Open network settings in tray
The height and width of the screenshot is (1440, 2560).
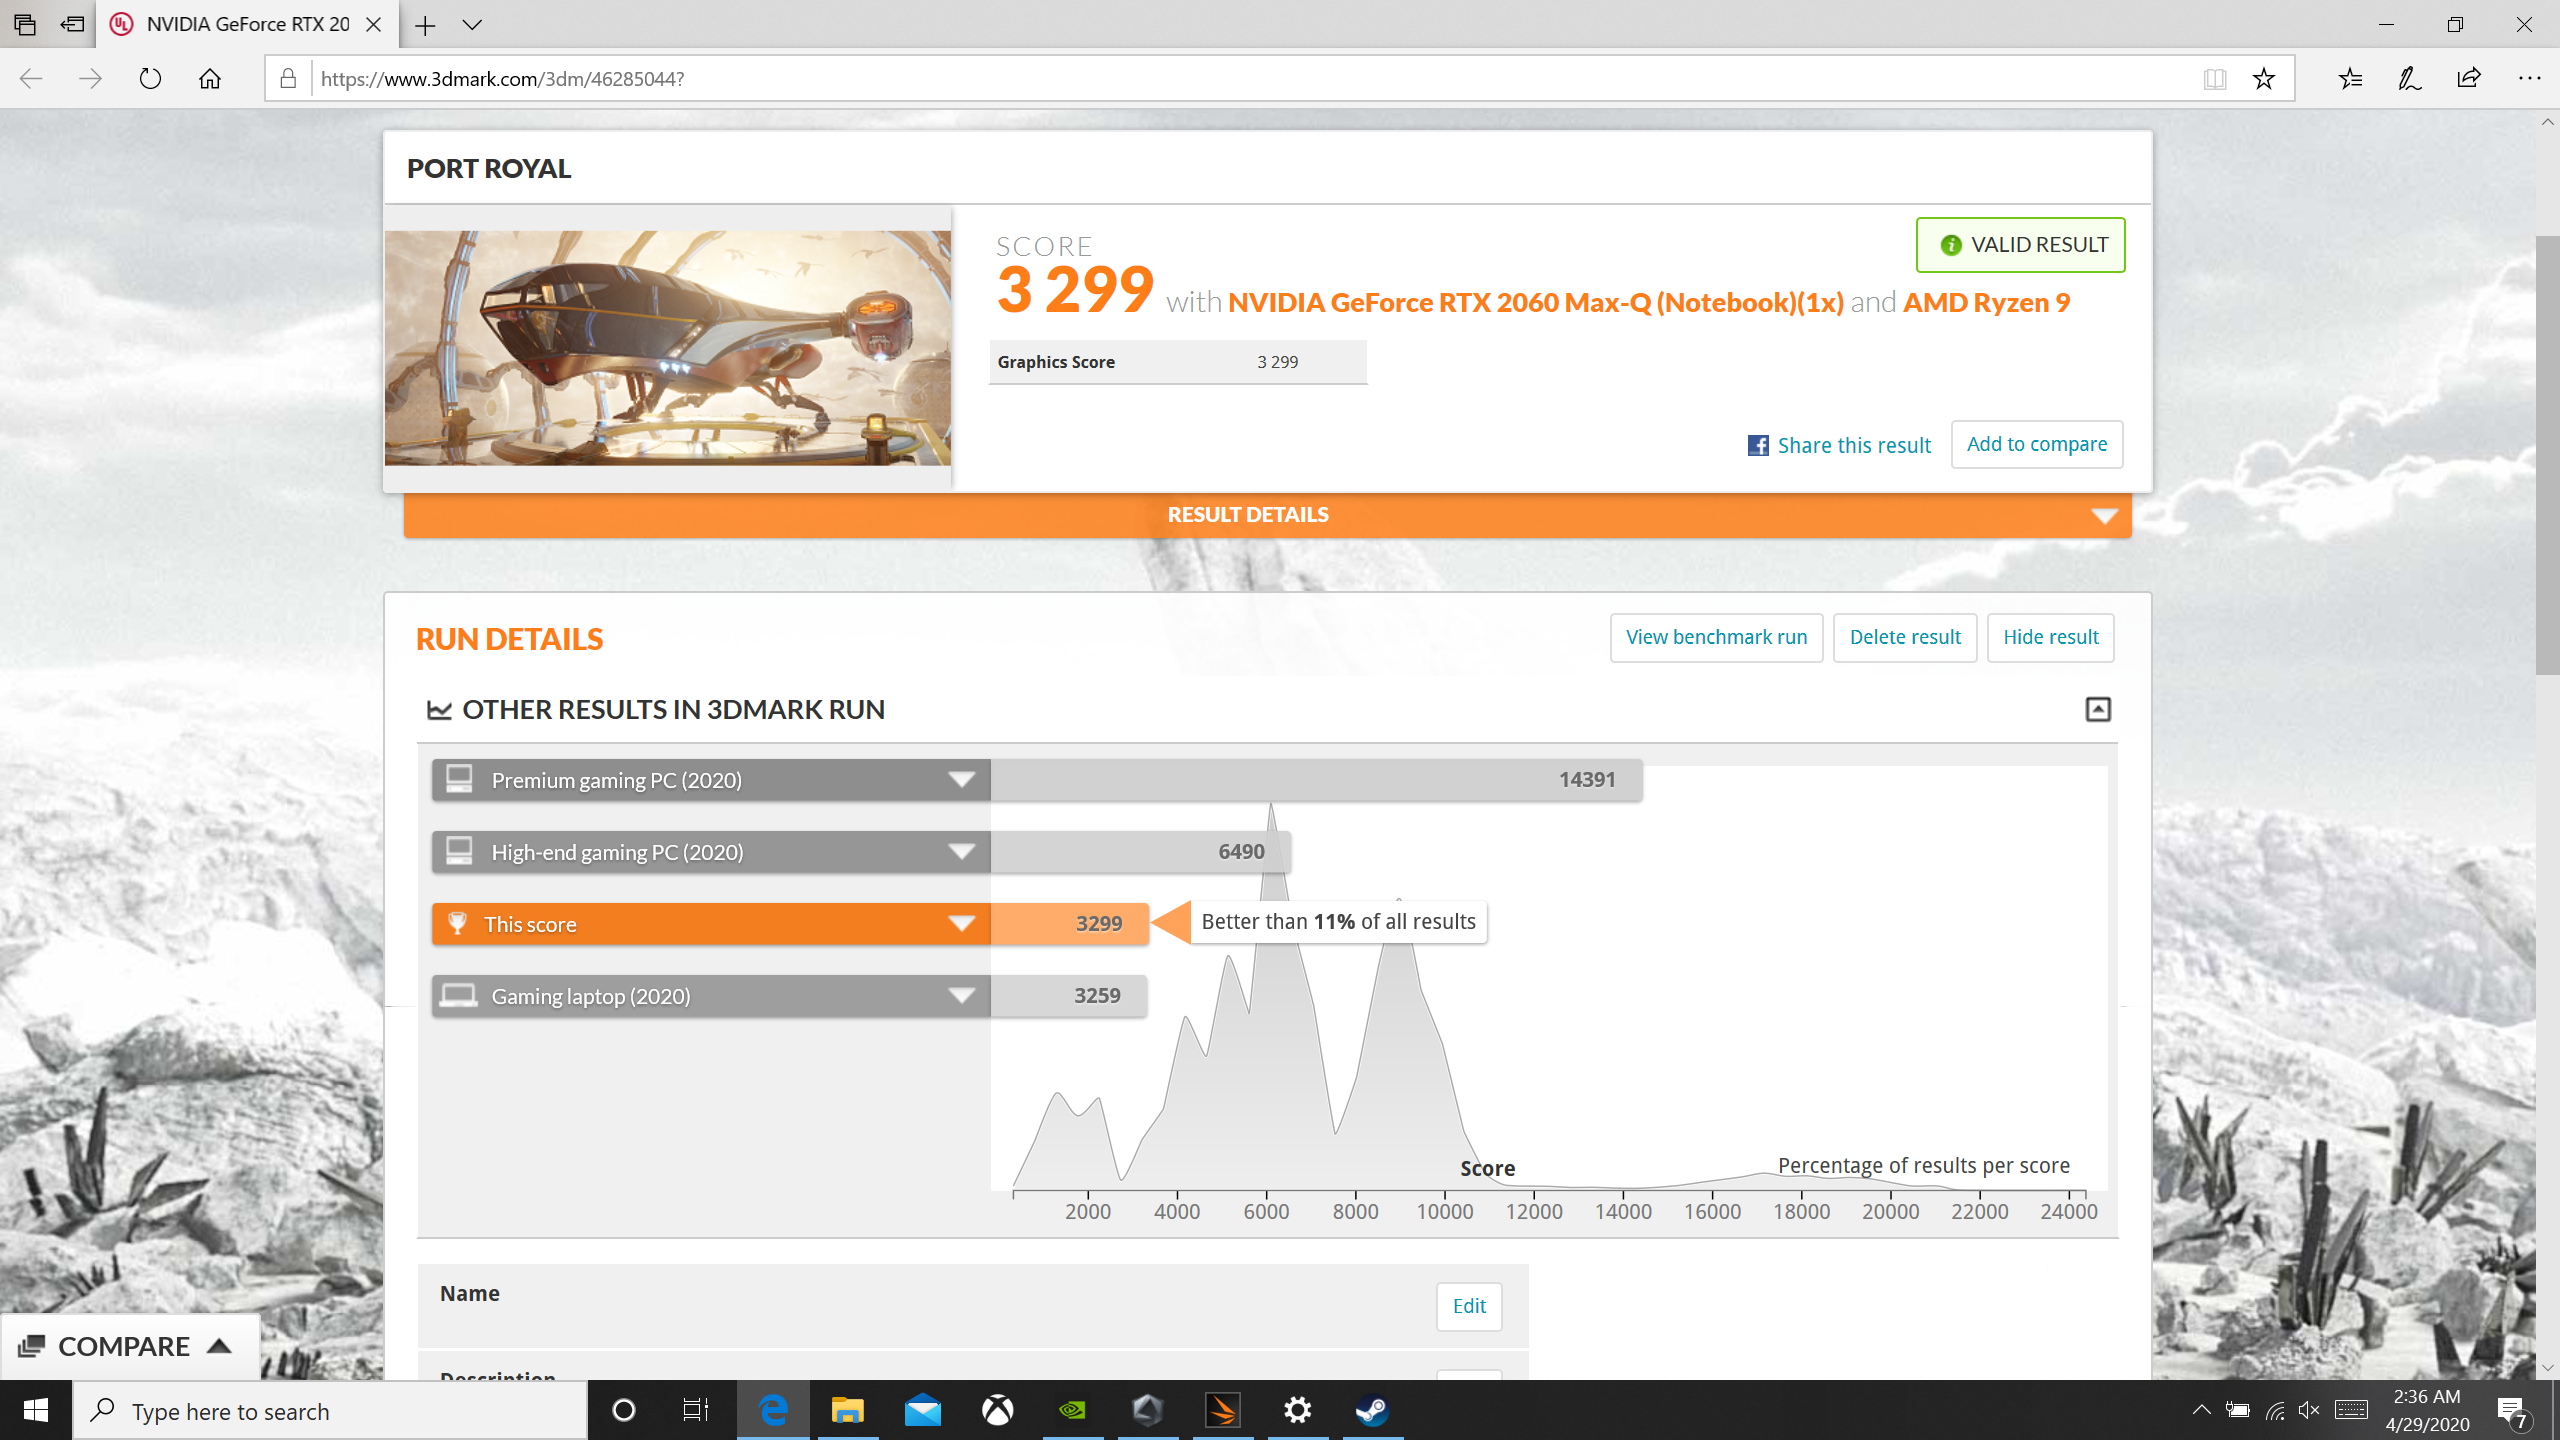(2274, 1410)
